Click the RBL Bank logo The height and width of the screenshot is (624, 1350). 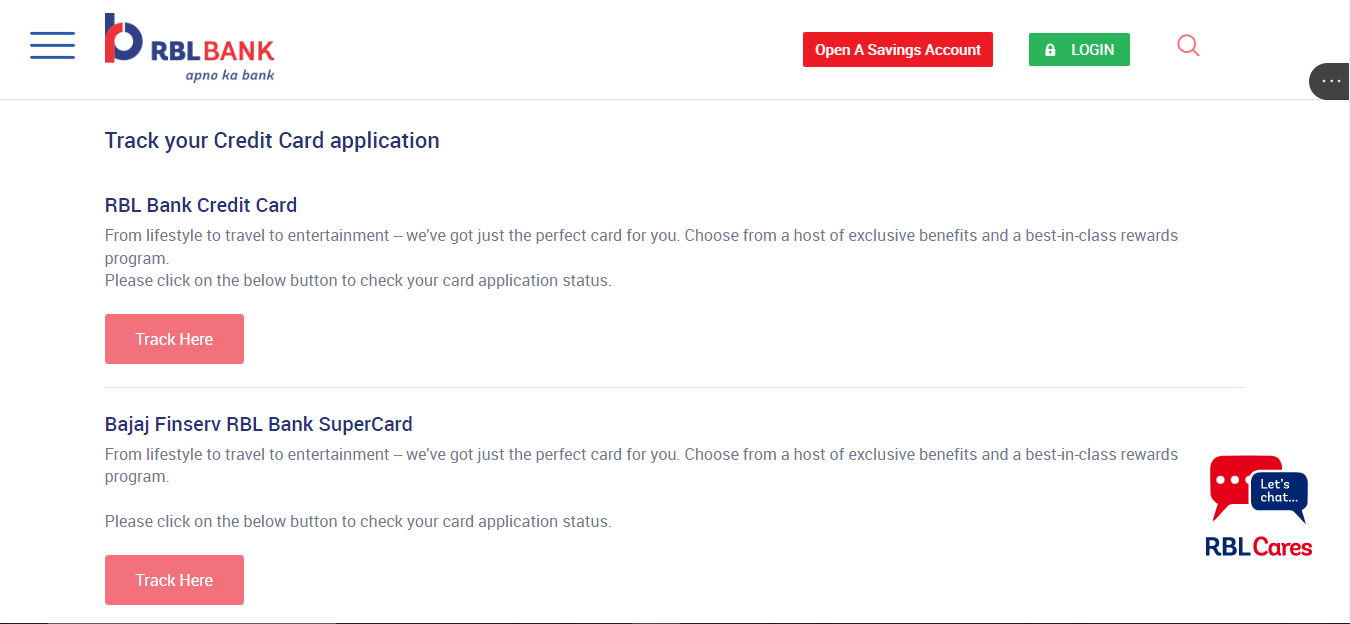(189, 47)
